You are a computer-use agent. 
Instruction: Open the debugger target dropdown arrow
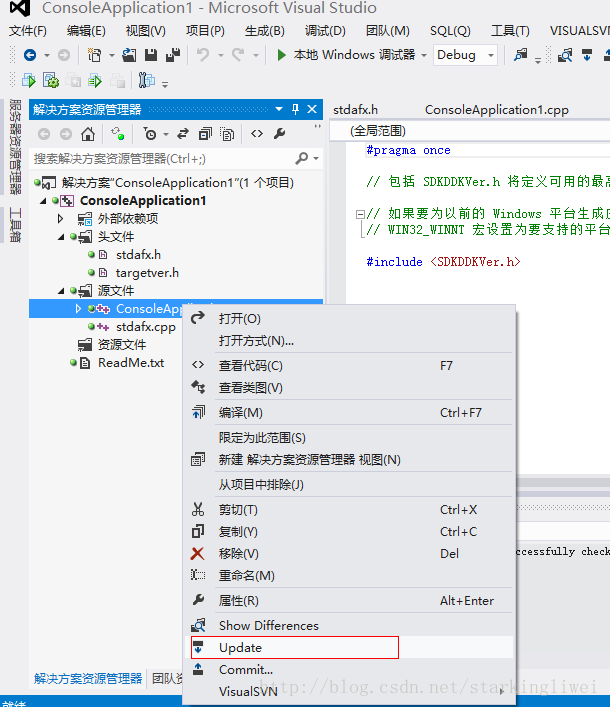click(x=424, y=55)
